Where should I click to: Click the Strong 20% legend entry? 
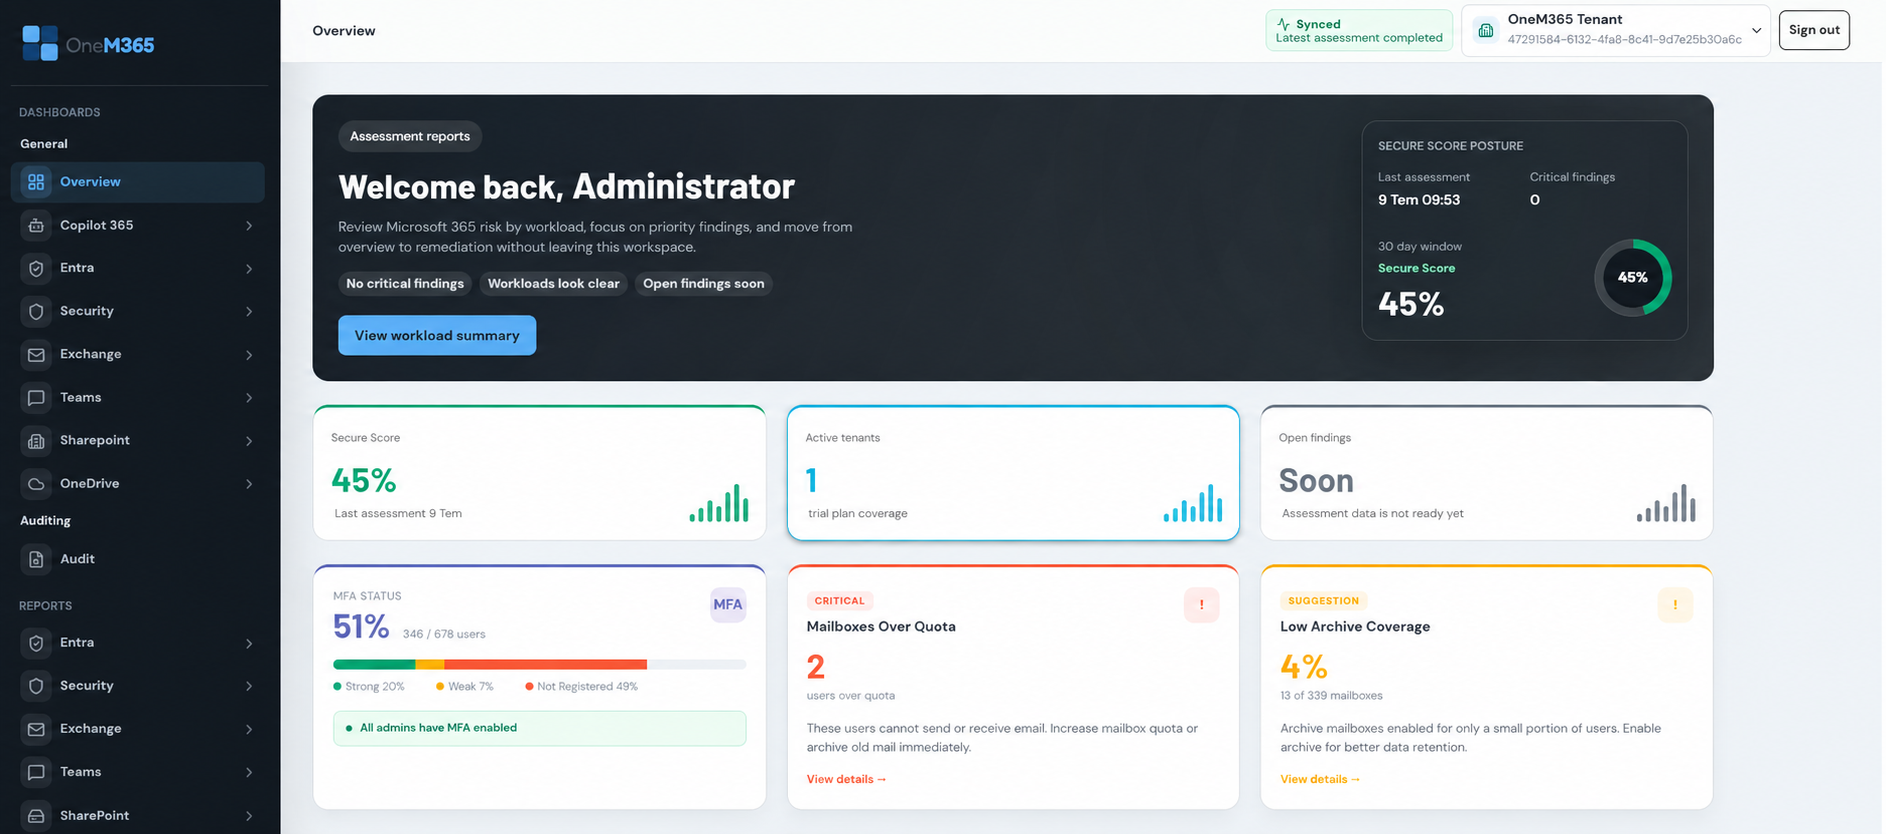[369, 686]
